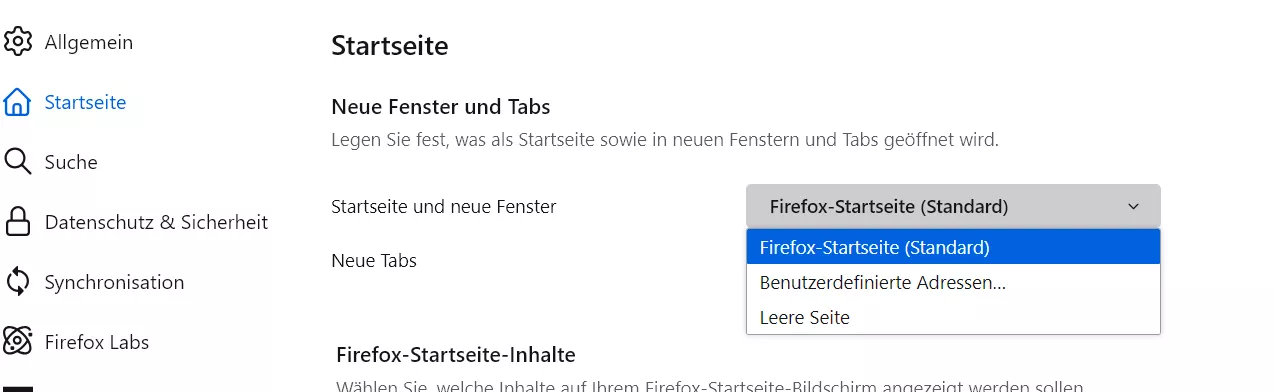Click the Firefox Labs atom icon
1275x392 pixels.
(17, 342)
